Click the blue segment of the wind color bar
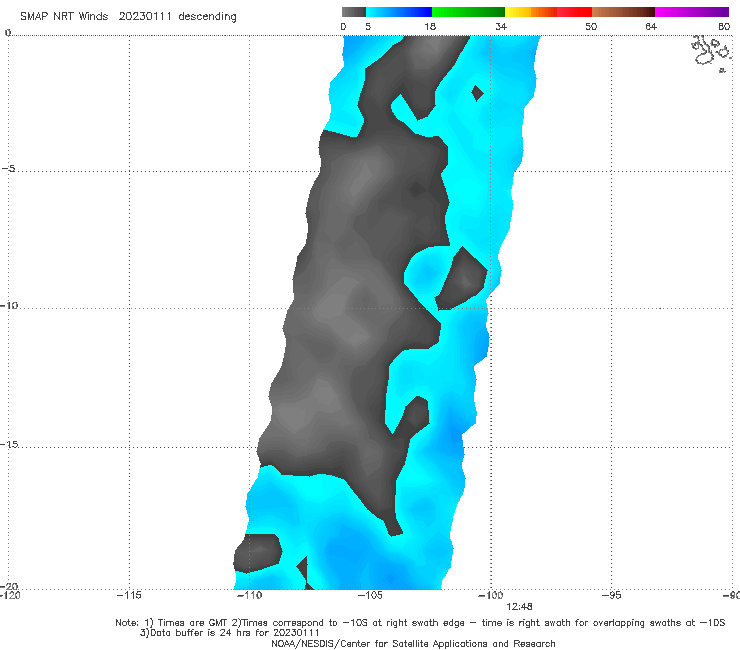 coord(399,12)
